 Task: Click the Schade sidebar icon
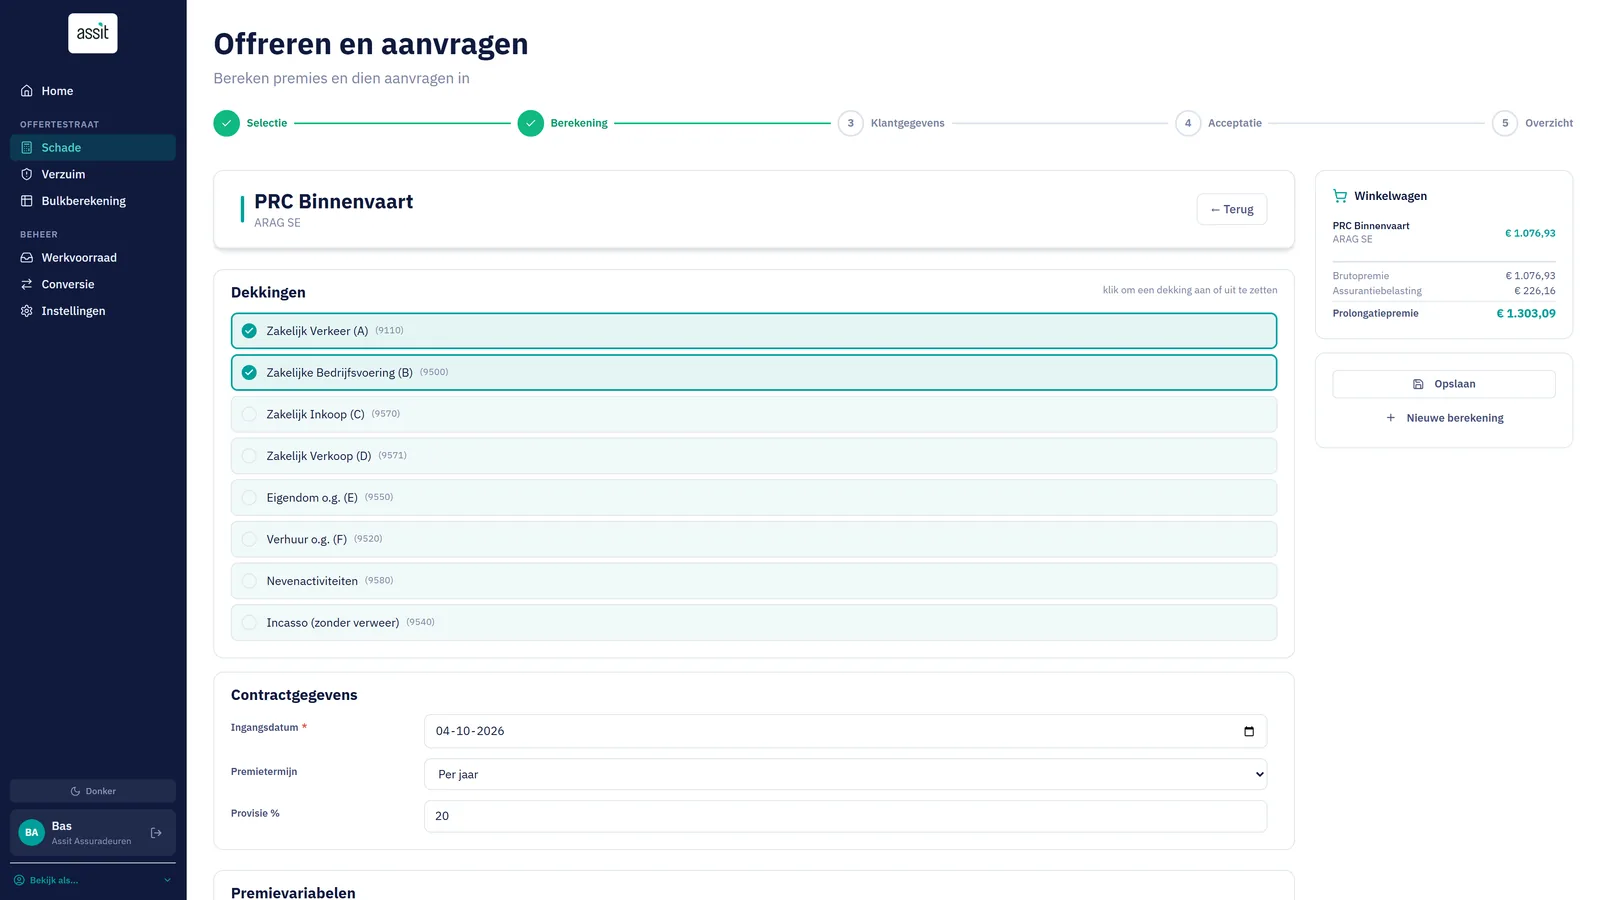[27, 148]
